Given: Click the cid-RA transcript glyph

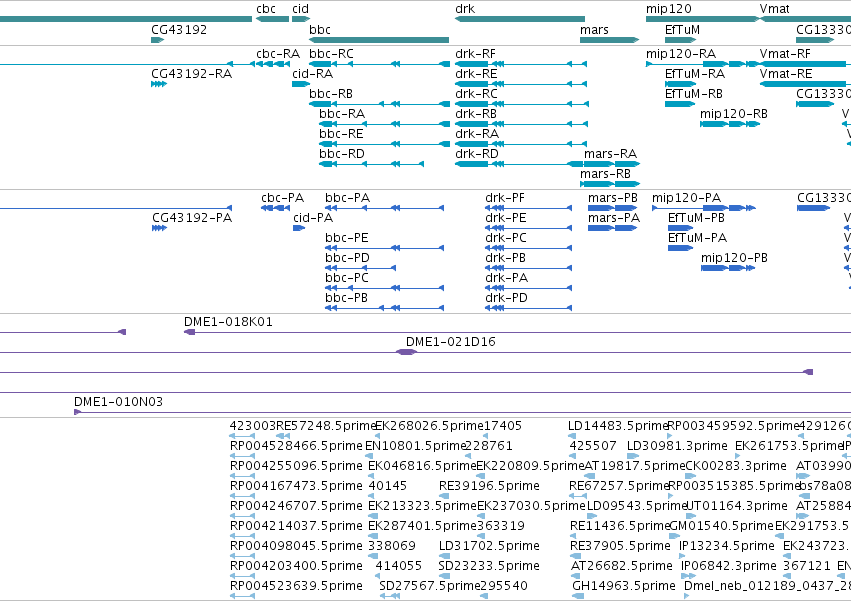Looking at the screenshot, I should click(x=301, y=84).
